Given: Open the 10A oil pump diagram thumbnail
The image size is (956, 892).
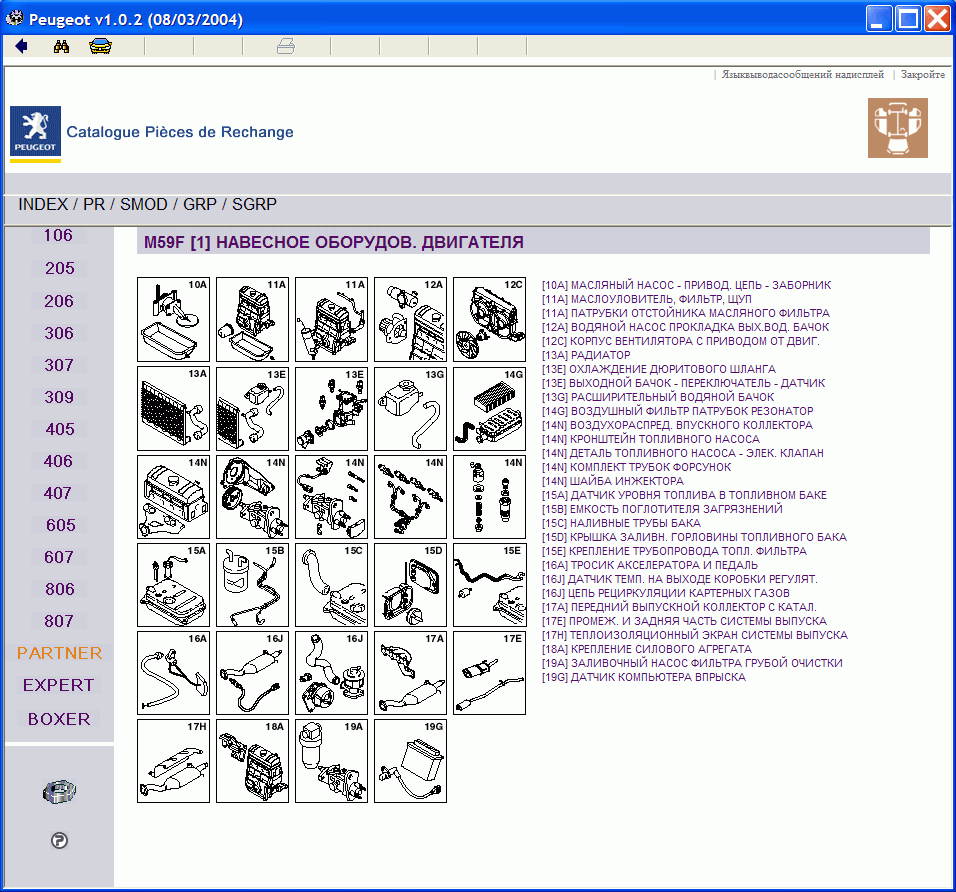Looking at the screenshot, I should tap(172, 319).
